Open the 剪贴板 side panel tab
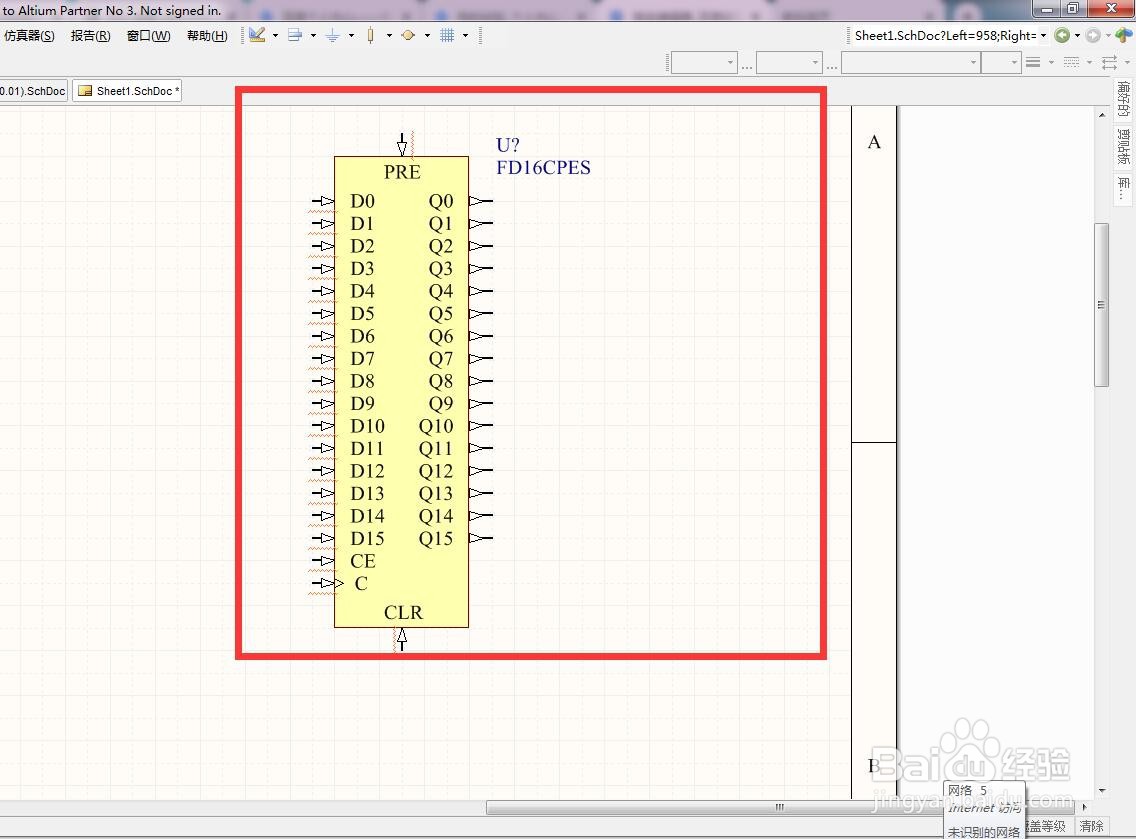Screen dimensions: 1136x839 [x=1123, y=146]
